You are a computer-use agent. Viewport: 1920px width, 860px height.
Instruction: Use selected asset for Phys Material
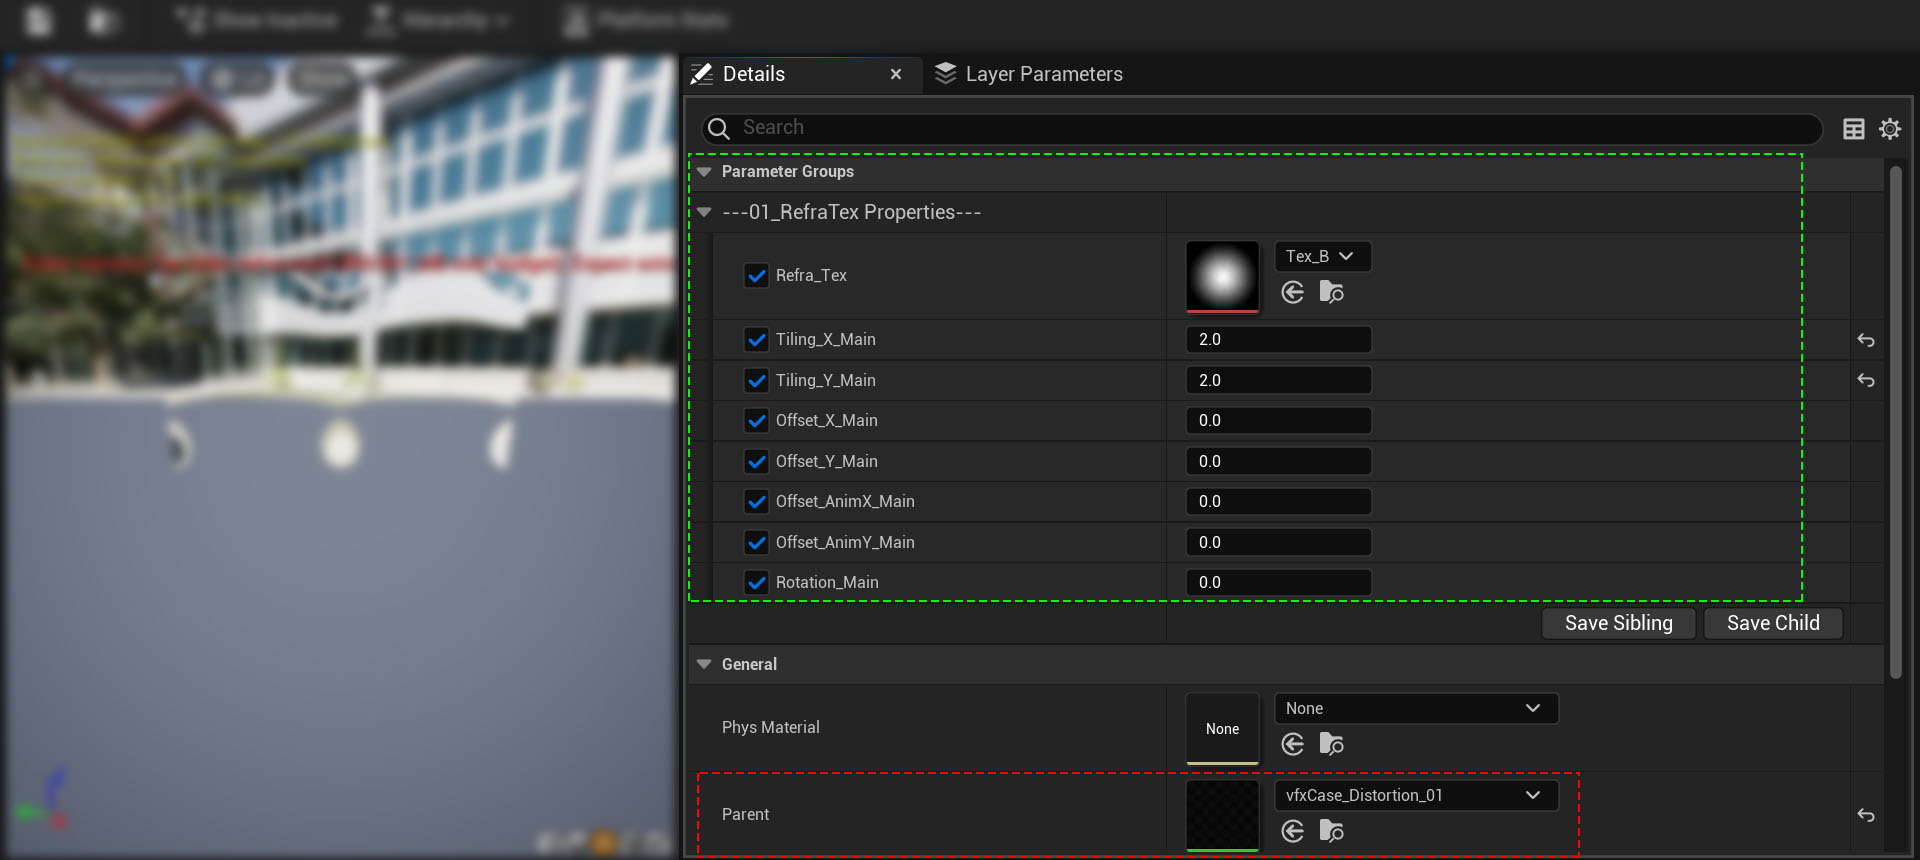pyautogui.click(x=1292, y=744)
